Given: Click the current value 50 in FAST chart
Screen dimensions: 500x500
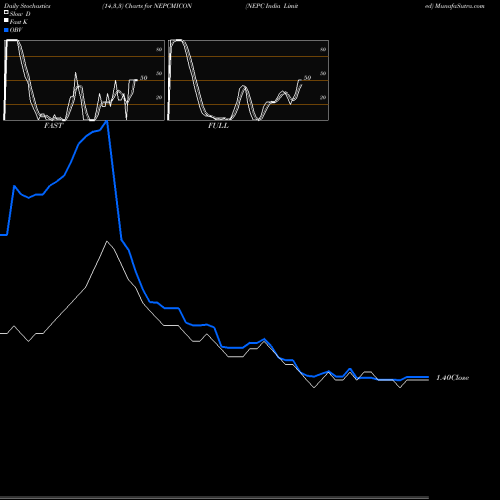Looking at the screenshot, I should coord(143,78).
